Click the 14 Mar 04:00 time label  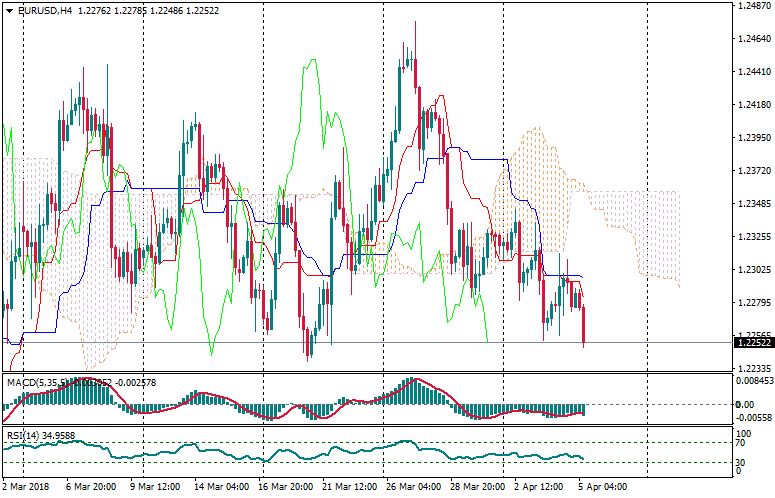pos(220,487)
